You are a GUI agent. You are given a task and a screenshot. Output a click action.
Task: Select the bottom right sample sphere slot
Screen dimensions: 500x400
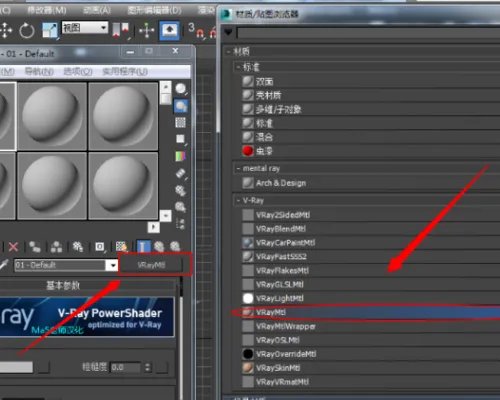pyautogui.click(x=123, y=186)
